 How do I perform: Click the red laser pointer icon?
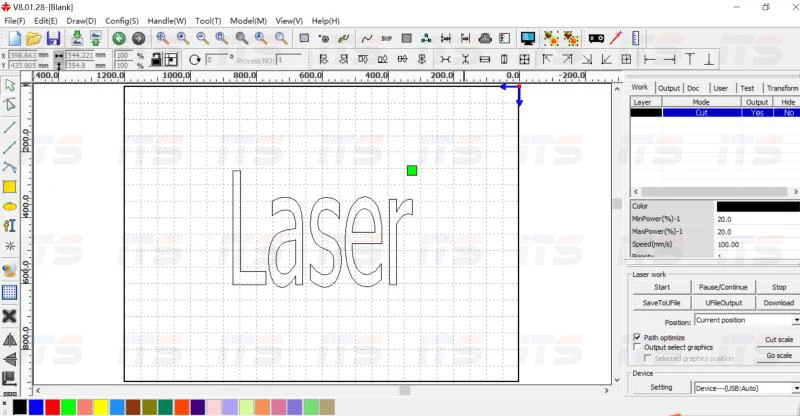[616, 38]
